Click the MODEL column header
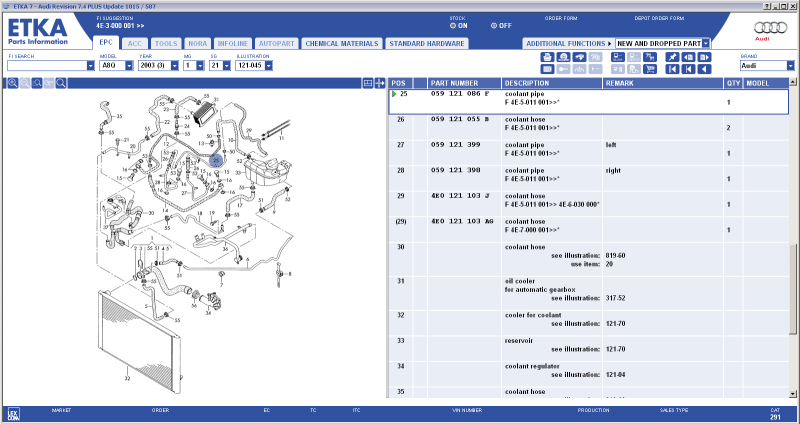 coord(765,83)
